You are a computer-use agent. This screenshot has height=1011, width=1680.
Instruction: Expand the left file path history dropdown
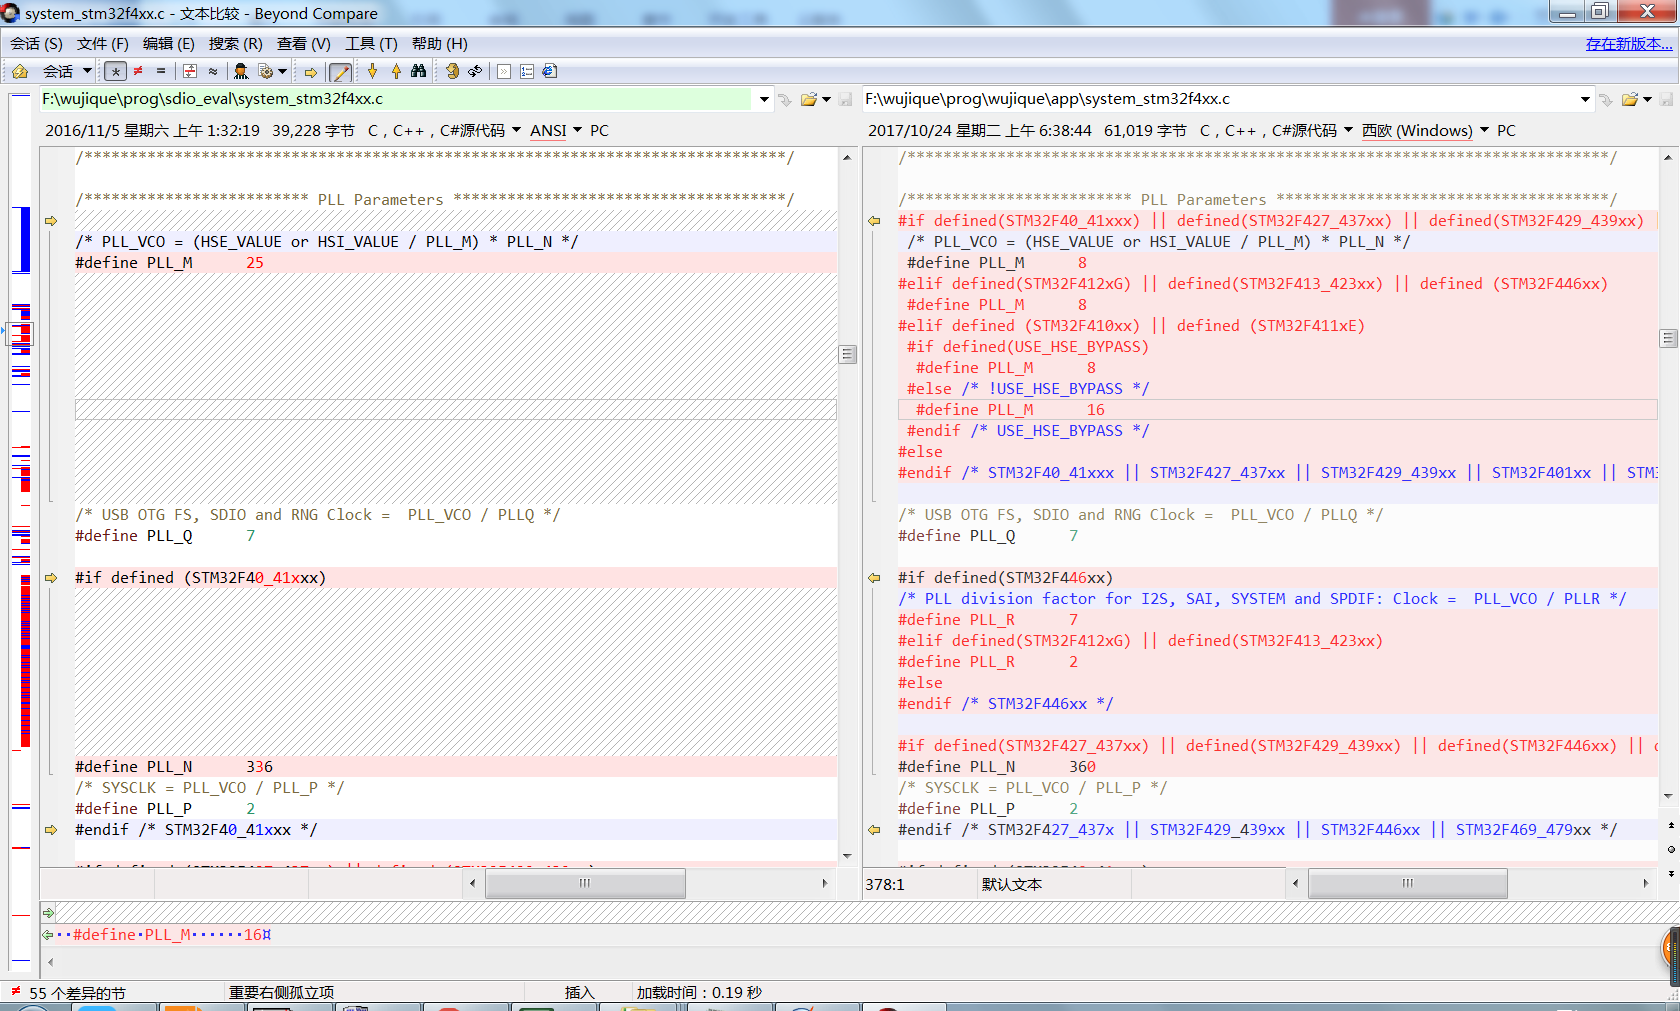pos(764,99)
